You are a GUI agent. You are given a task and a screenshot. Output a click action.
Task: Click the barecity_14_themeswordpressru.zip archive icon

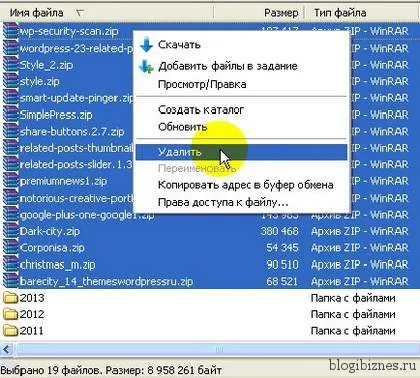pos(11,281)
